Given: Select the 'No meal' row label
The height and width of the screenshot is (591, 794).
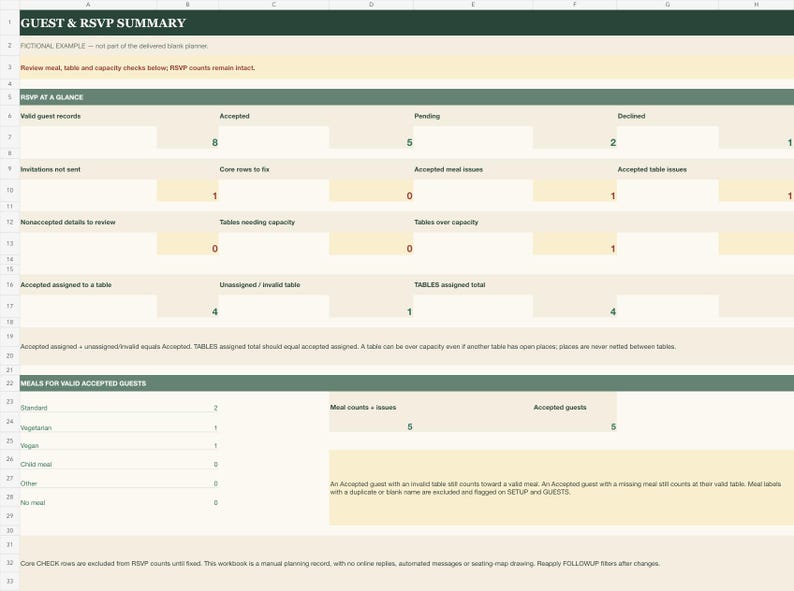Looking at the screenshot, I should (x=33, y=503).
